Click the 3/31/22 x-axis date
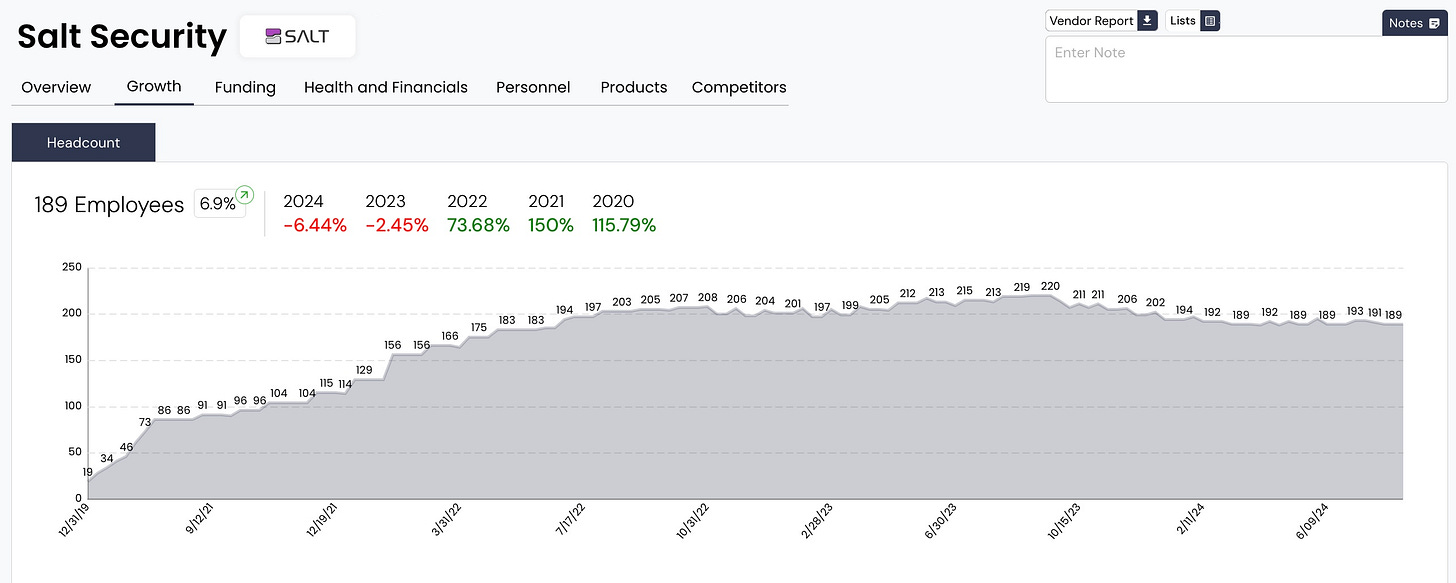Viewport: 1456px width, 583px height. (x=446, y=522)
